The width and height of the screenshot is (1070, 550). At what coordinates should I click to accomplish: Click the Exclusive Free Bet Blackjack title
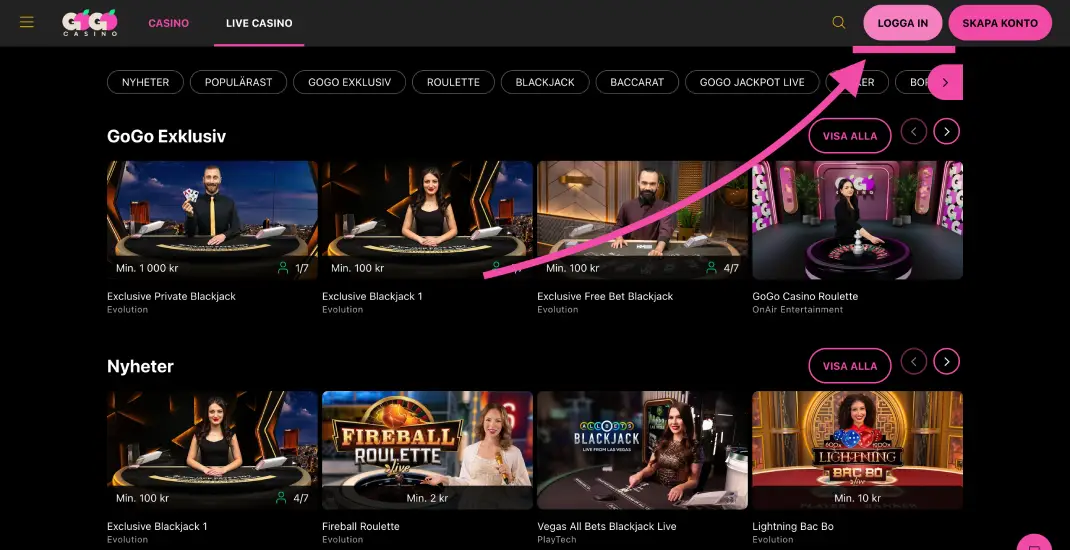click(x=605, y=296)
